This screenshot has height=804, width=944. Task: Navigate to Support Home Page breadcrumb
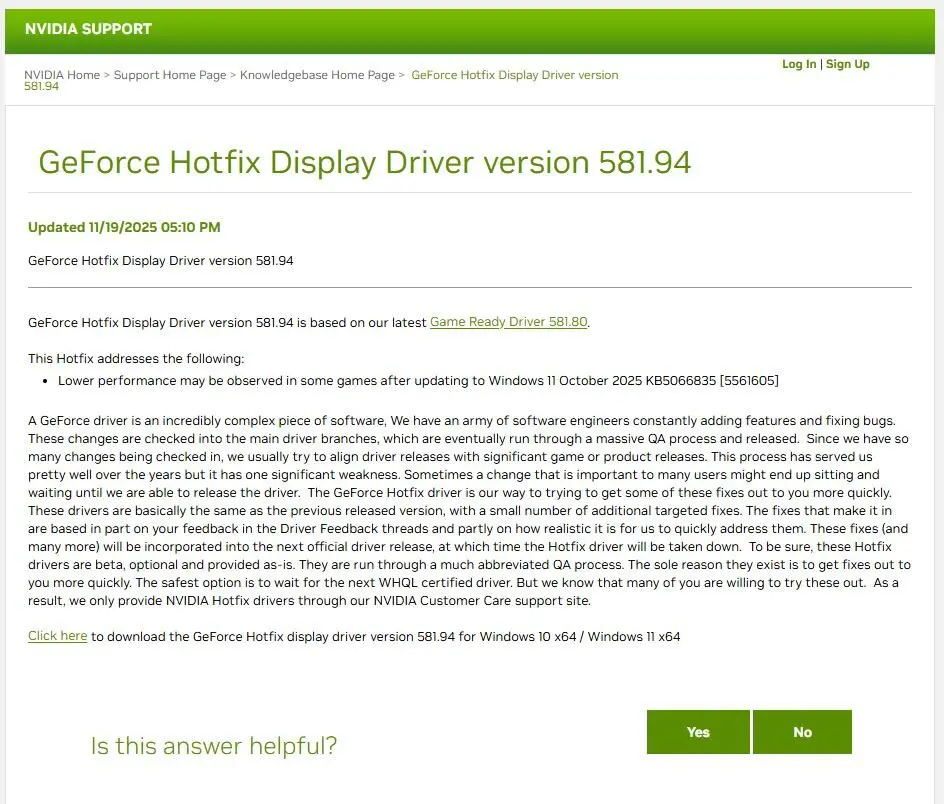tap(170, 74)
